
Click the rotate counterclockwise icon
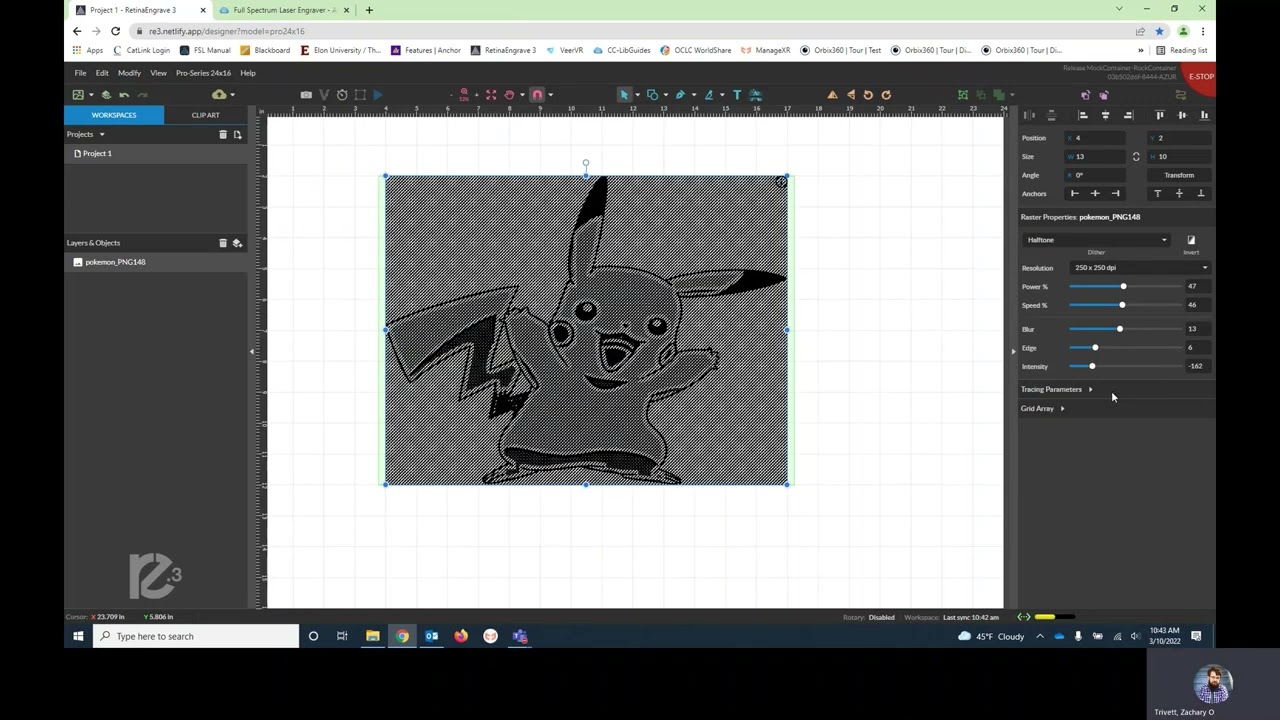point(868,95)
